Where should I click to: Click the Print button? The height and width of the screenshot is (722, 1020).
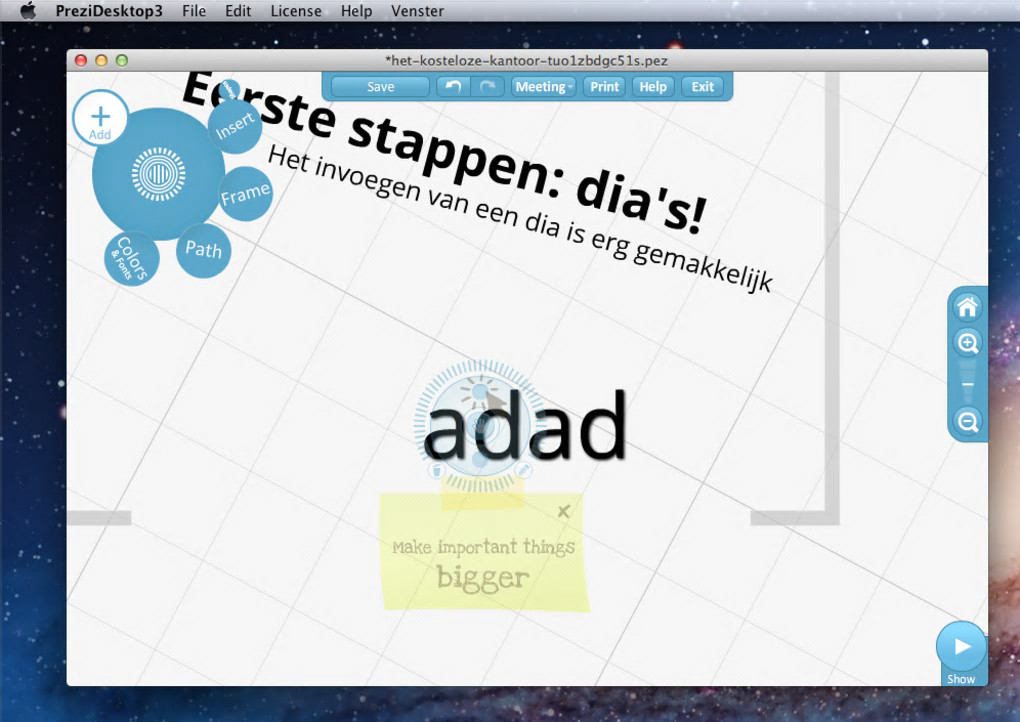pyautogui.click(x=604, y=87)
